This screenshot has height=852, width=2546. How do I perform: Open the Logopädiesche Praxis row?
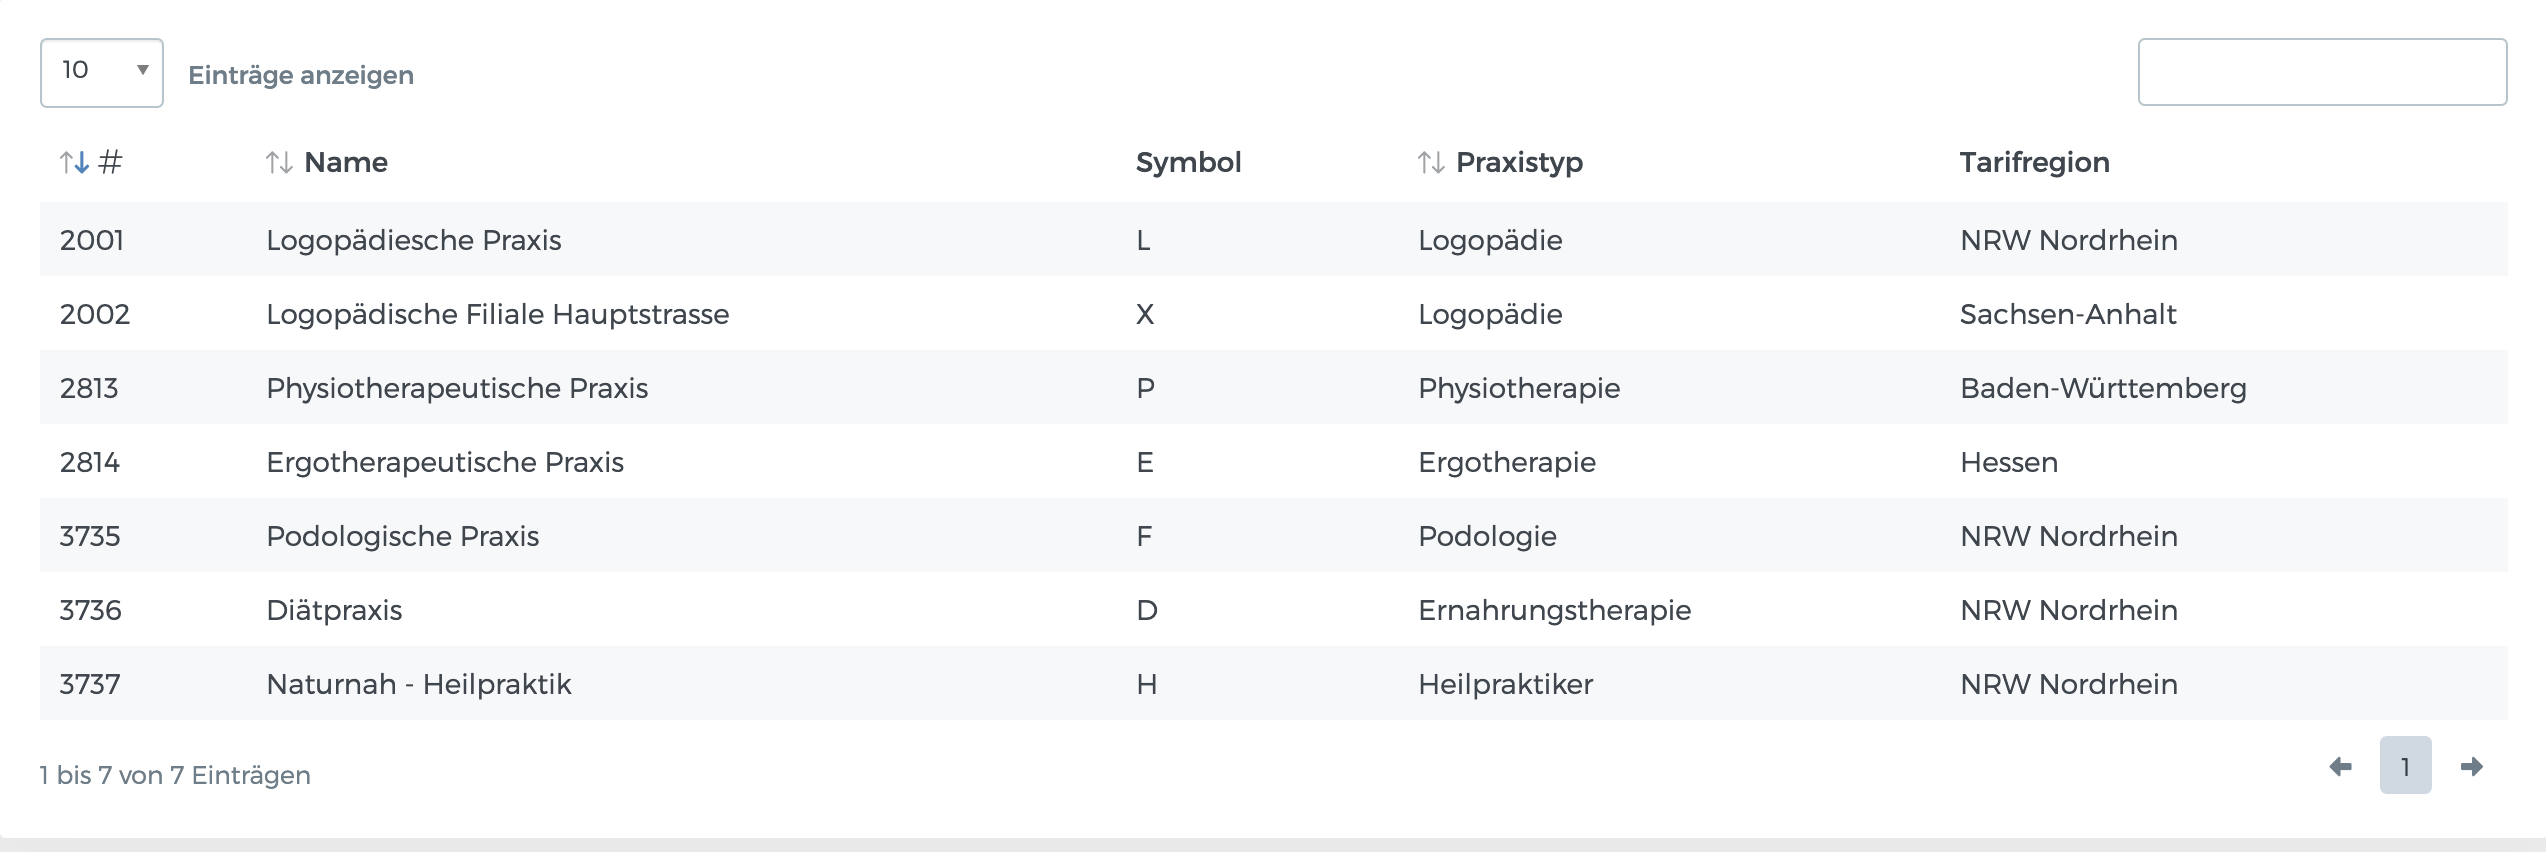[413, 240]
